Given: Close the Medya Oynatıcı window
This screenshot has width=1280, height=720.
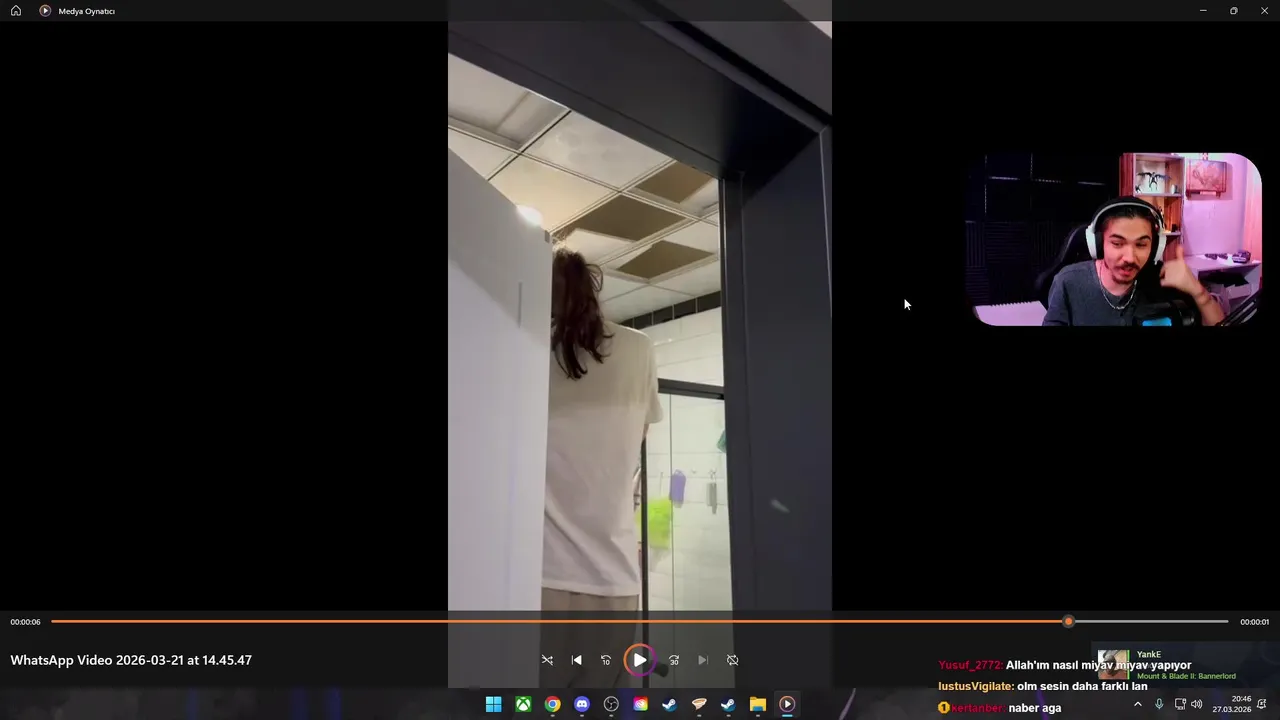Looking at the screenshot, I should (x=1264, y=11).
